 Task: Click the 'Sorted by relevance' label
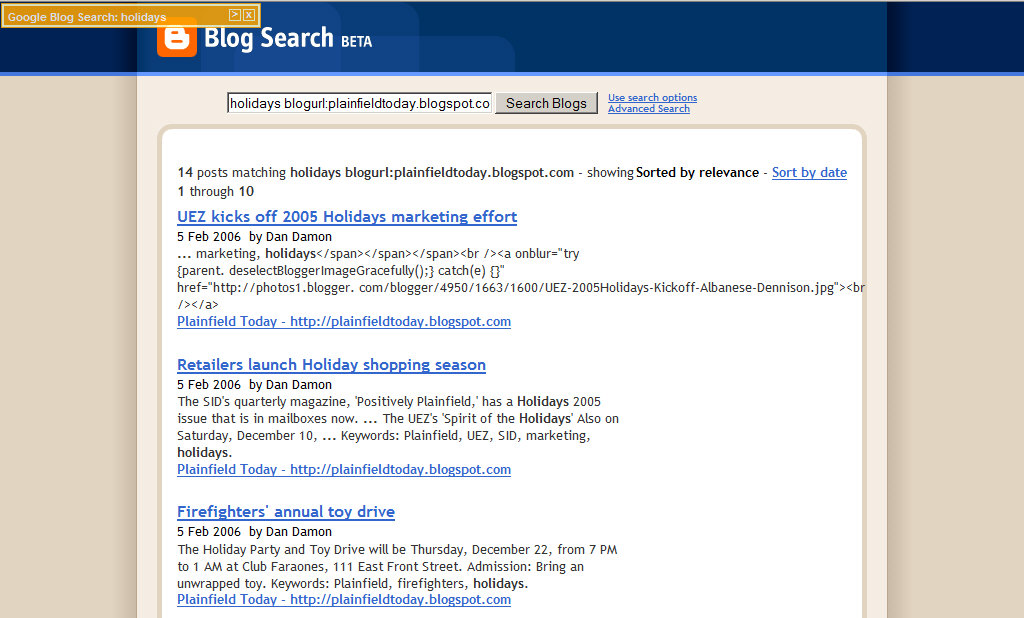coord(697,172)
